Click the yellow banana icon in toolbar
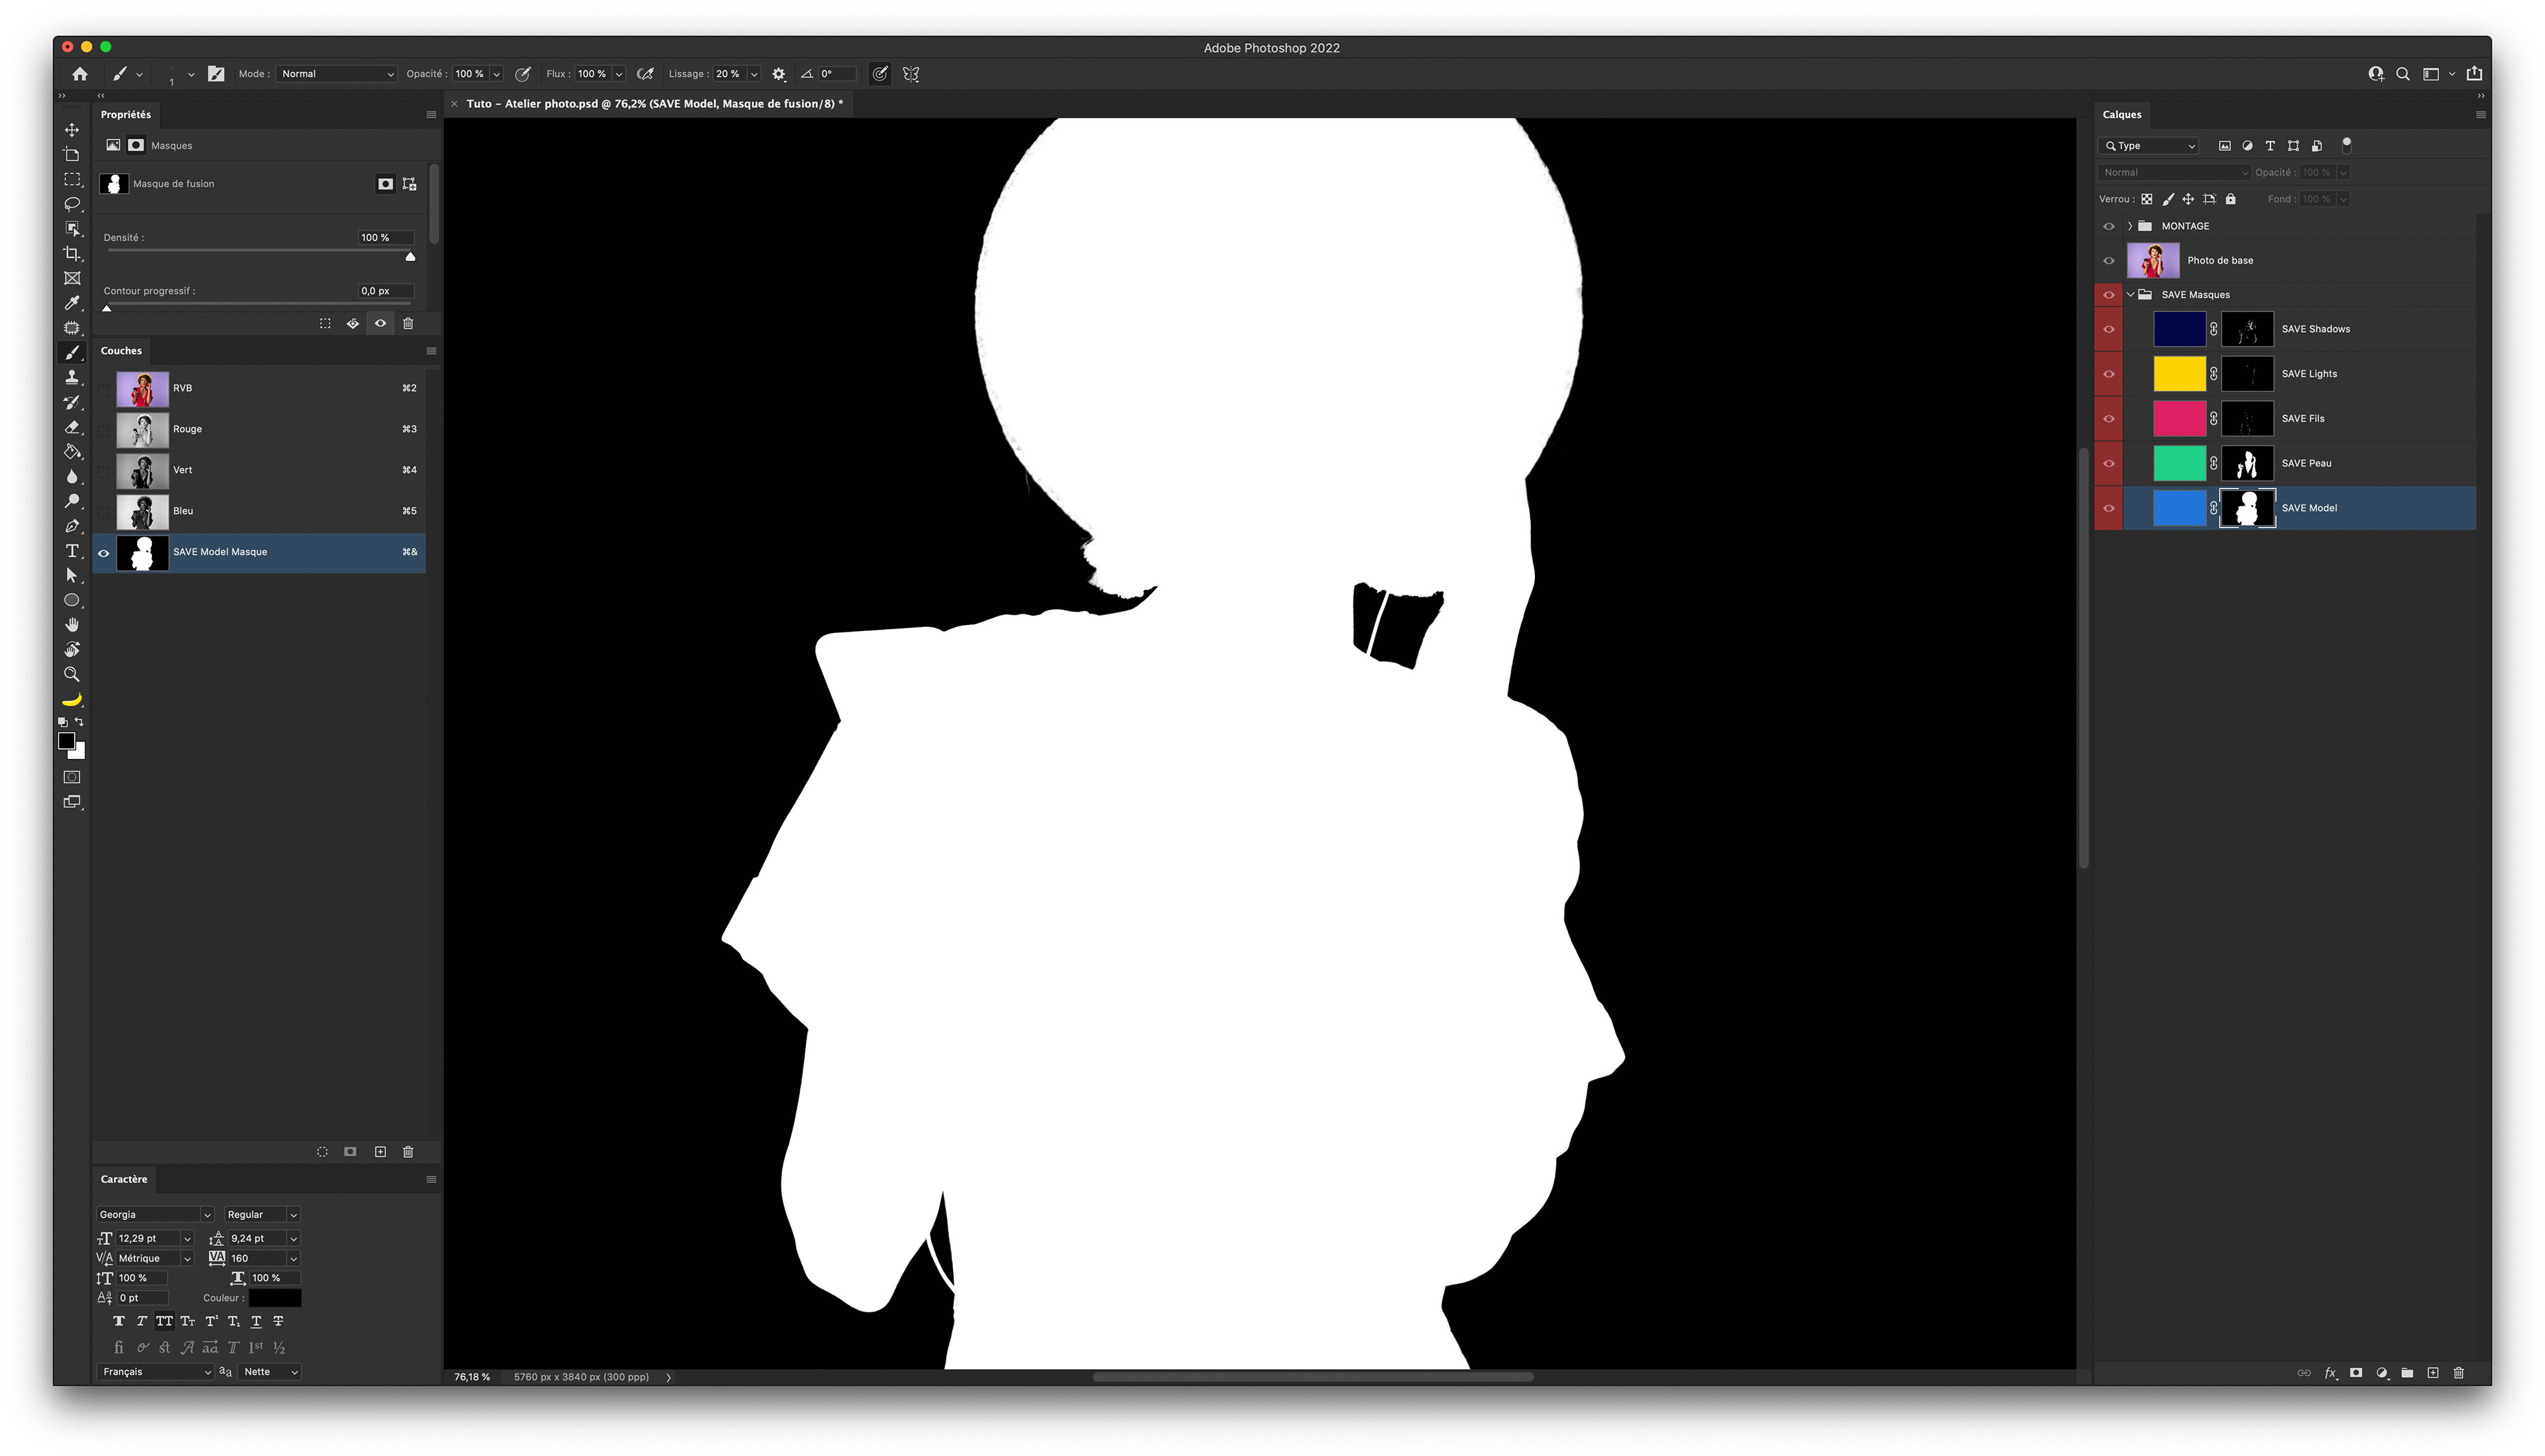 coord(72,700)
